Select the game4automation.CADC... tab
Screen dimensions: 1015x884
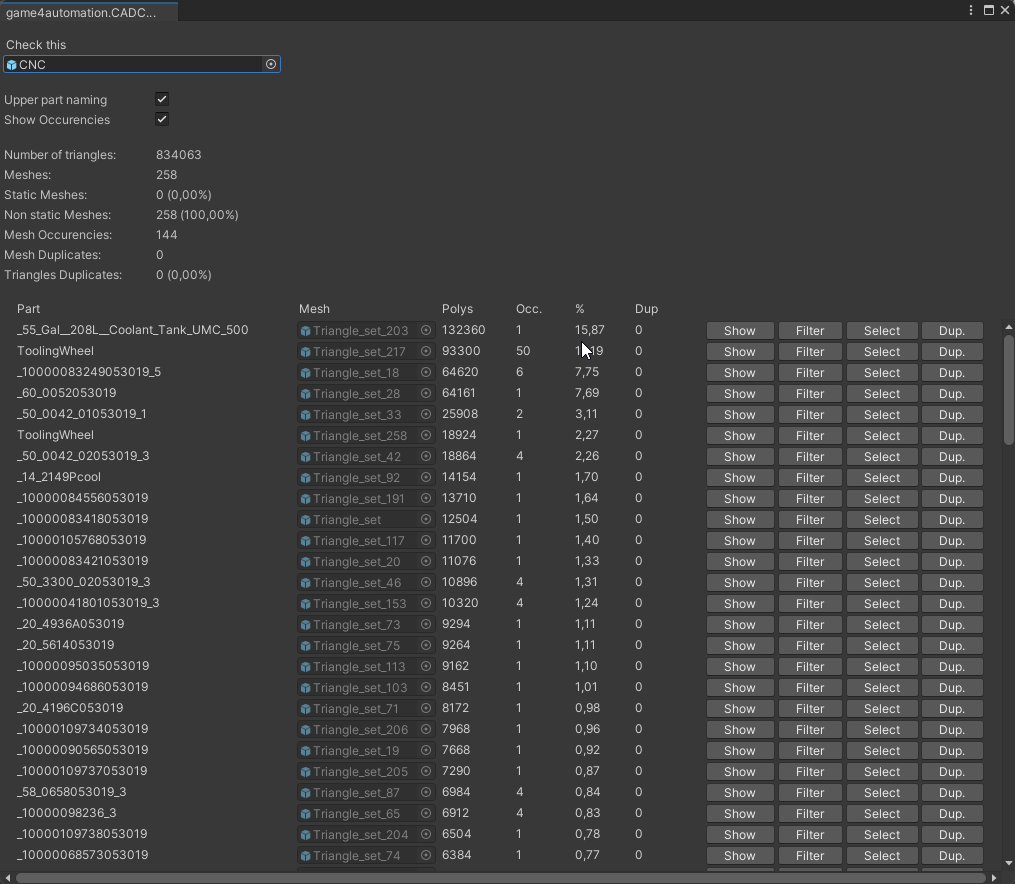(82, 13)
